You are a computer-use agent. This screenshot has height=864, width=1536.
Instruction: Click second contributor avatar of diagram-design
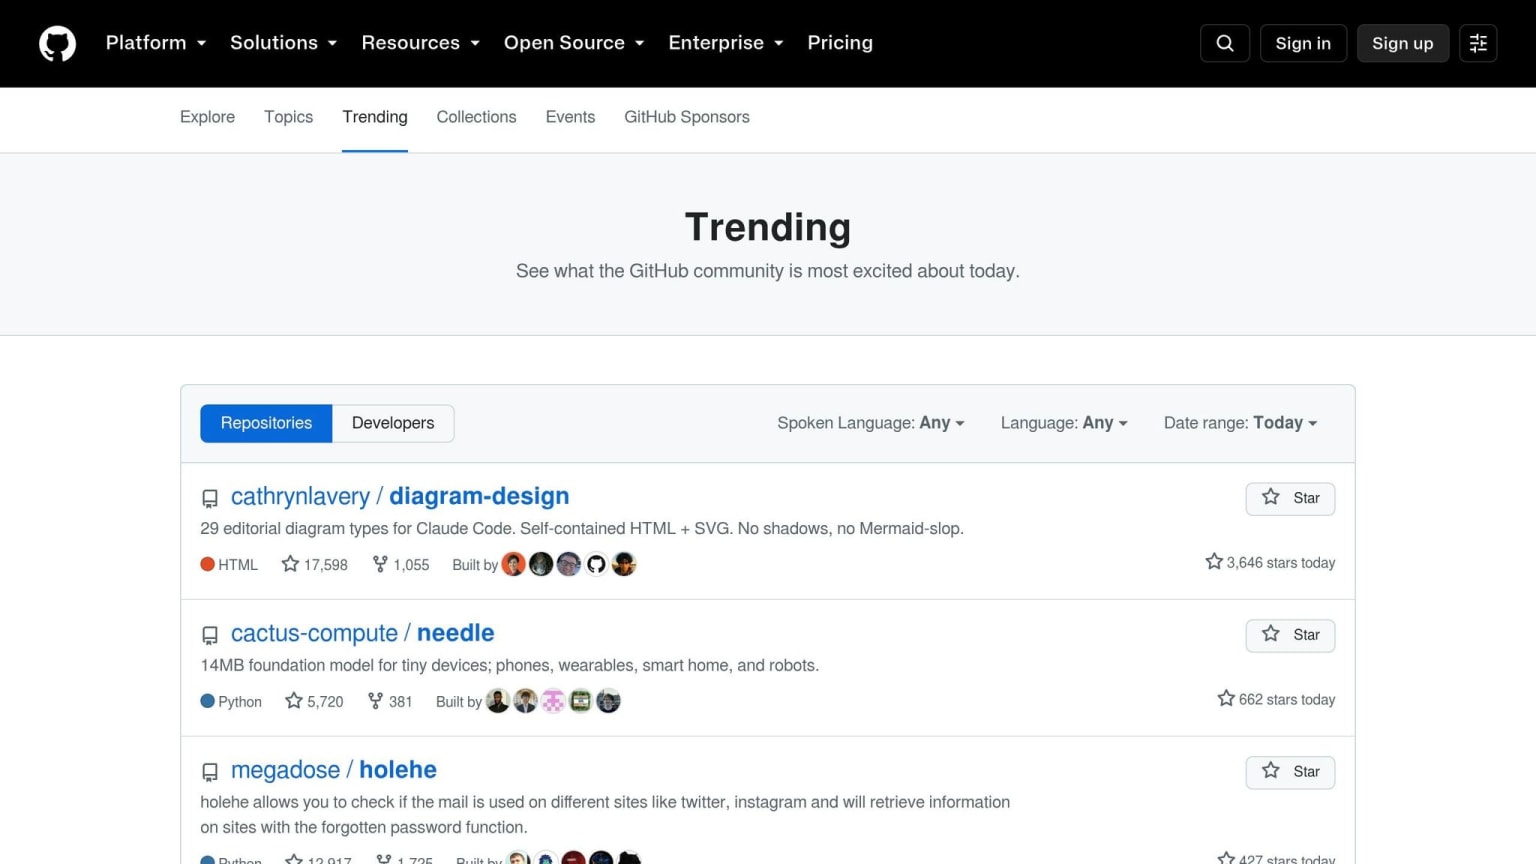pyautogui.click(x=541, y=564)
